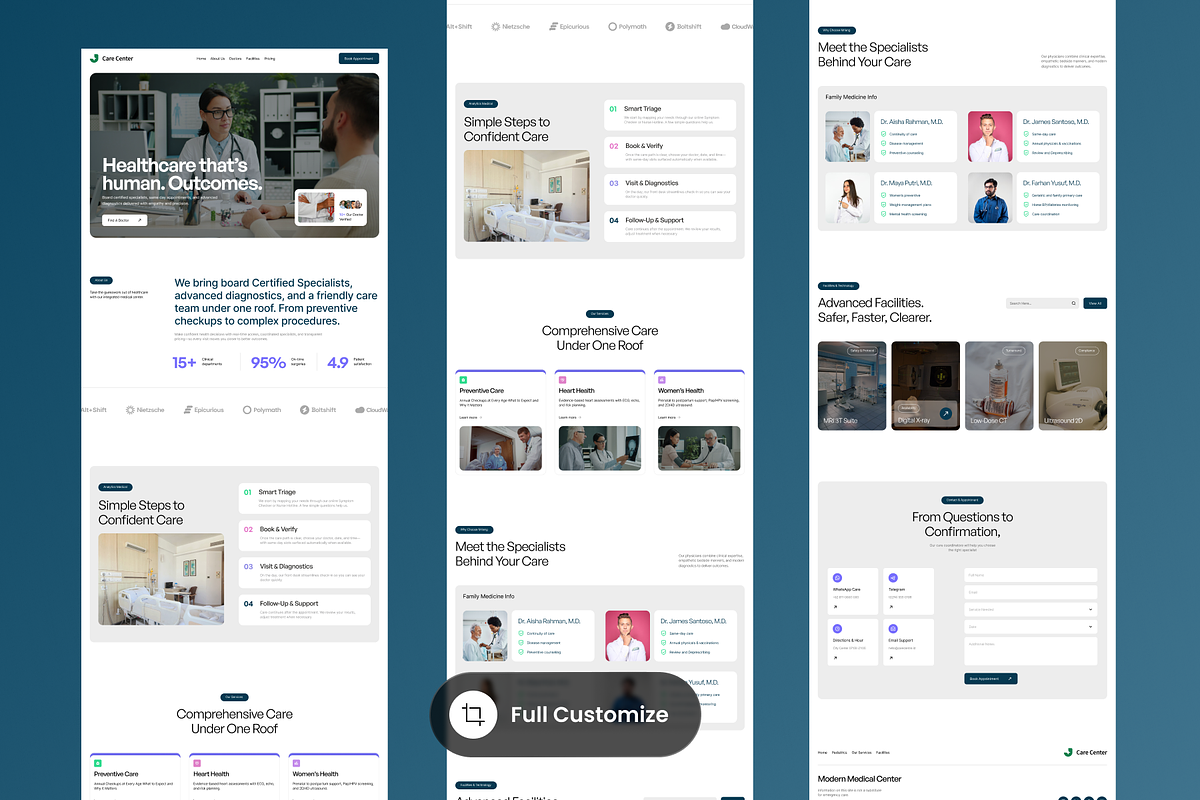Open the doctors verified card in hero
Image resolution: width=1200 pixels, height=800 pixels.
(331, 207)
